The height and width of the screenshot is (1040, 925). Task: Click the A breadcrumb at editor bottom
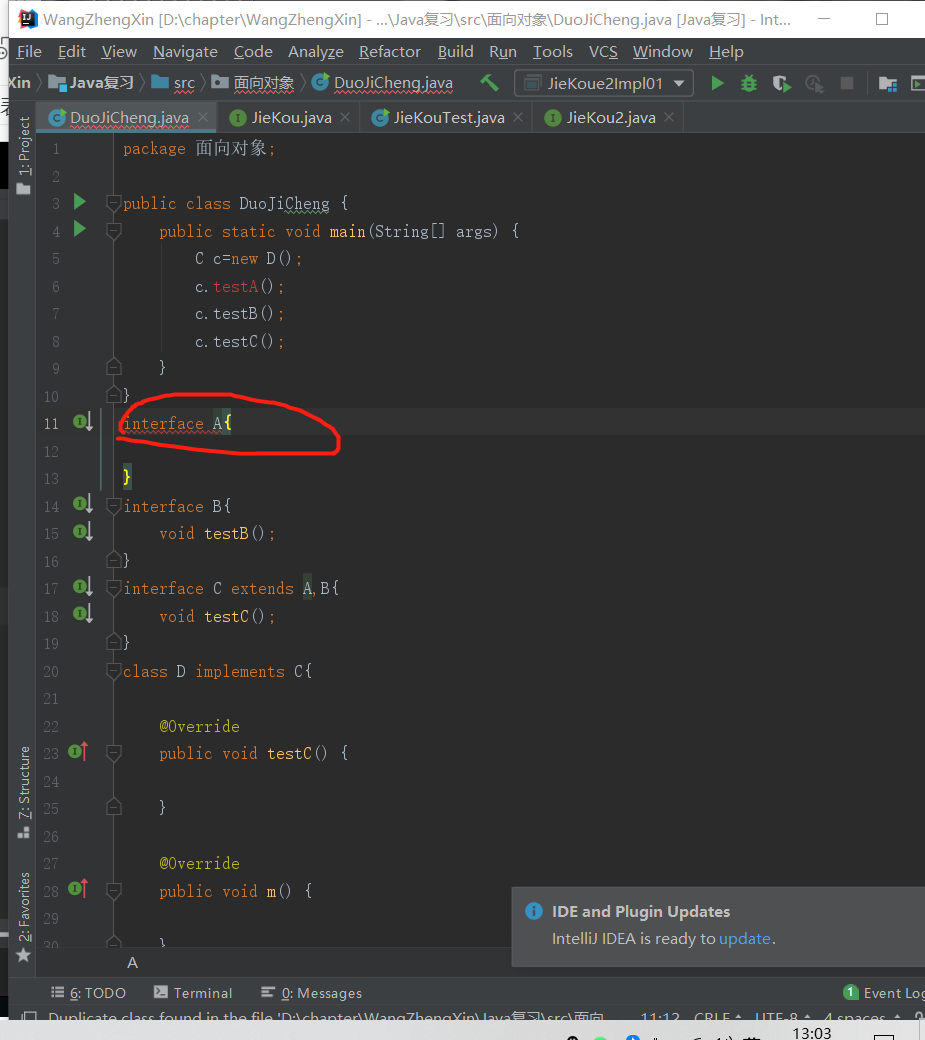(133, 962)
